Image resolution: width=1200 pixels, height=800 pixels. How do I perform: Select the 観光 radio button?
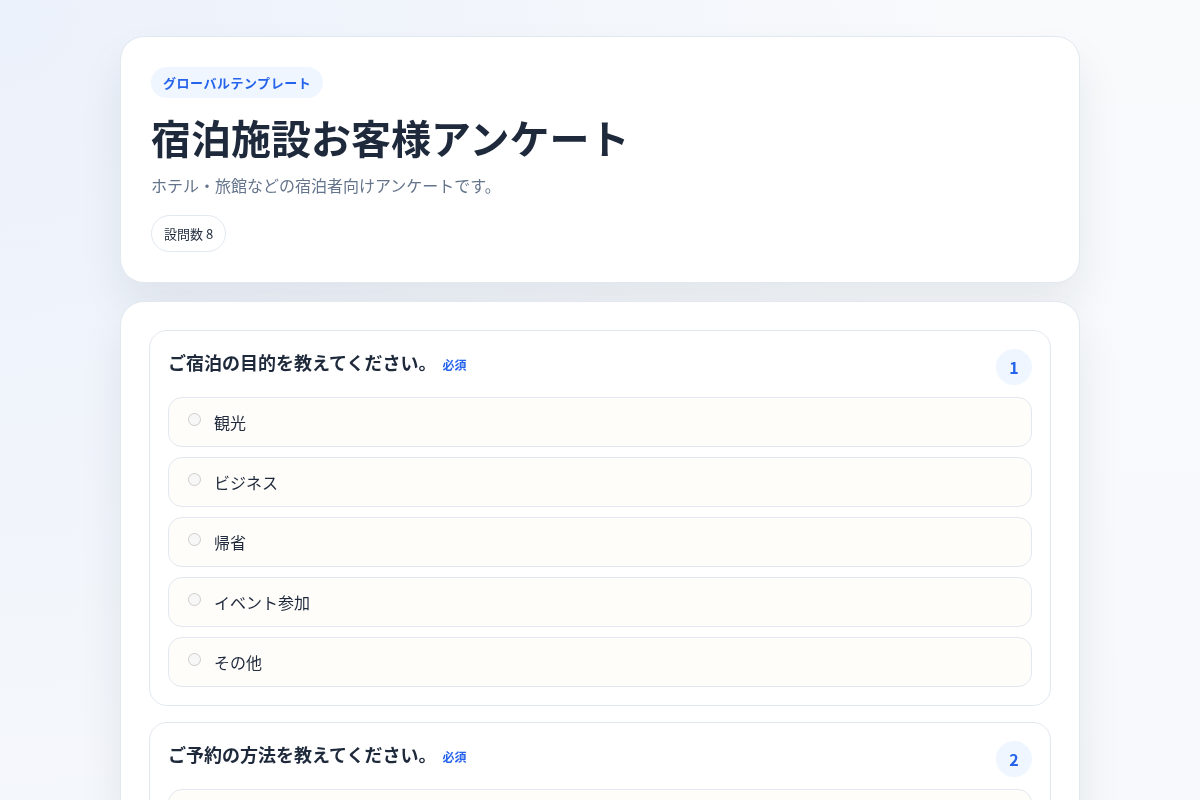(194, 420)
